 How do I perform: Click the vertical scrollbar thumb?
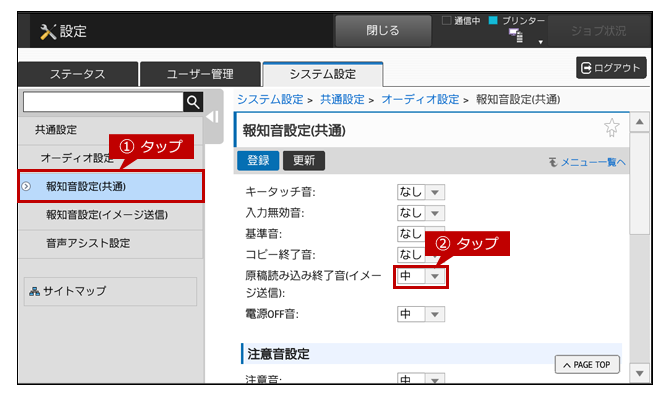coord(640,183)
